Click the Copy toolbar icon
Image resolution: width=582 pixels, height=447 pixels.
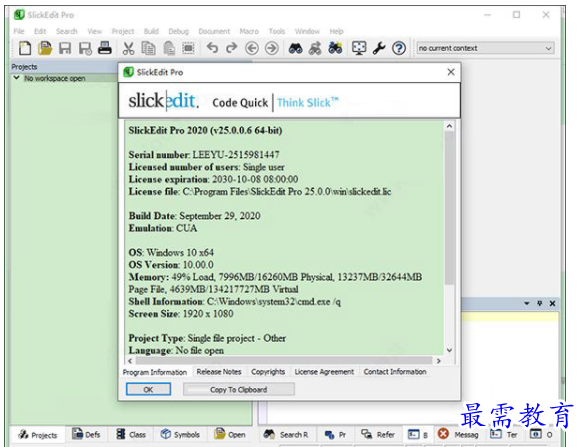(148, 48)
